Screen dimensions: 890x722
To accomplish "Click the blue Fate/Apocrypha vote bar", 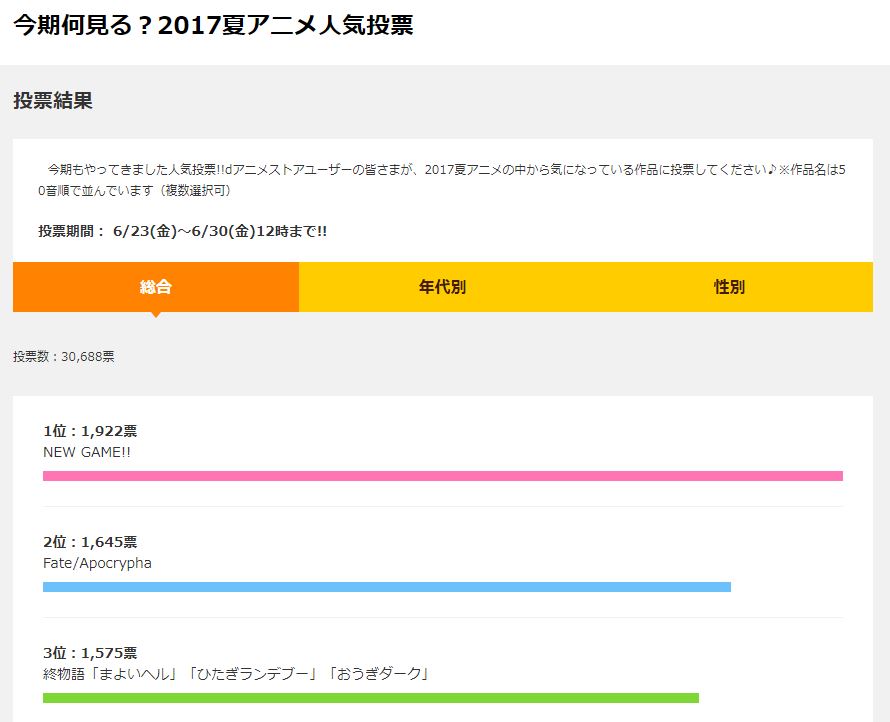I will pos(387,587).
